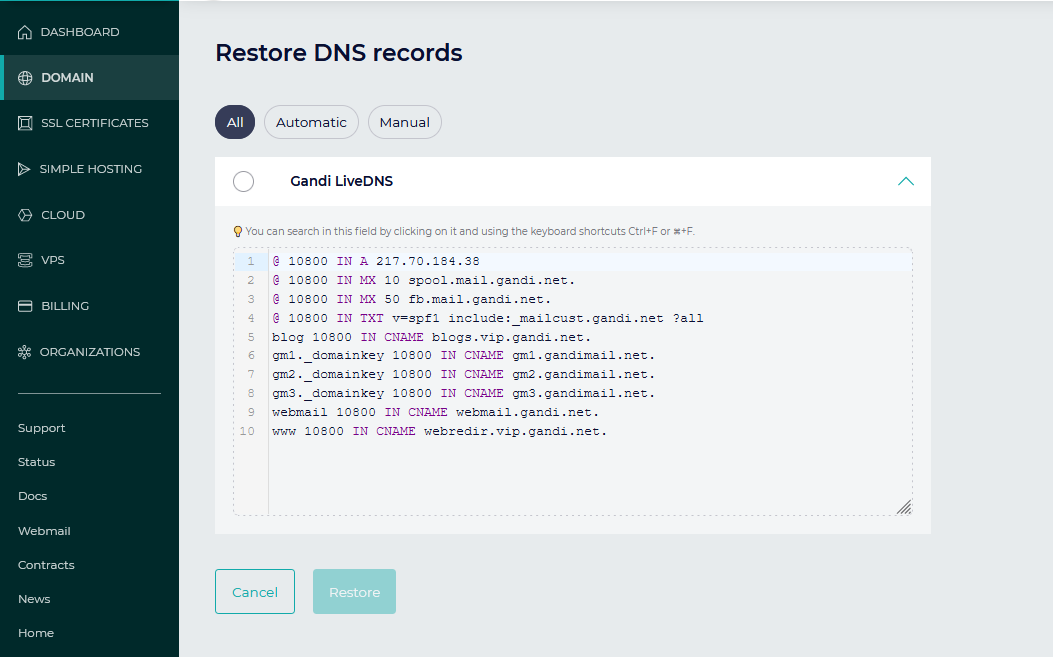The height and width of the screenshot is (657, 1053).
Task: Open the Support link
Action: click(x=42, y=428)
